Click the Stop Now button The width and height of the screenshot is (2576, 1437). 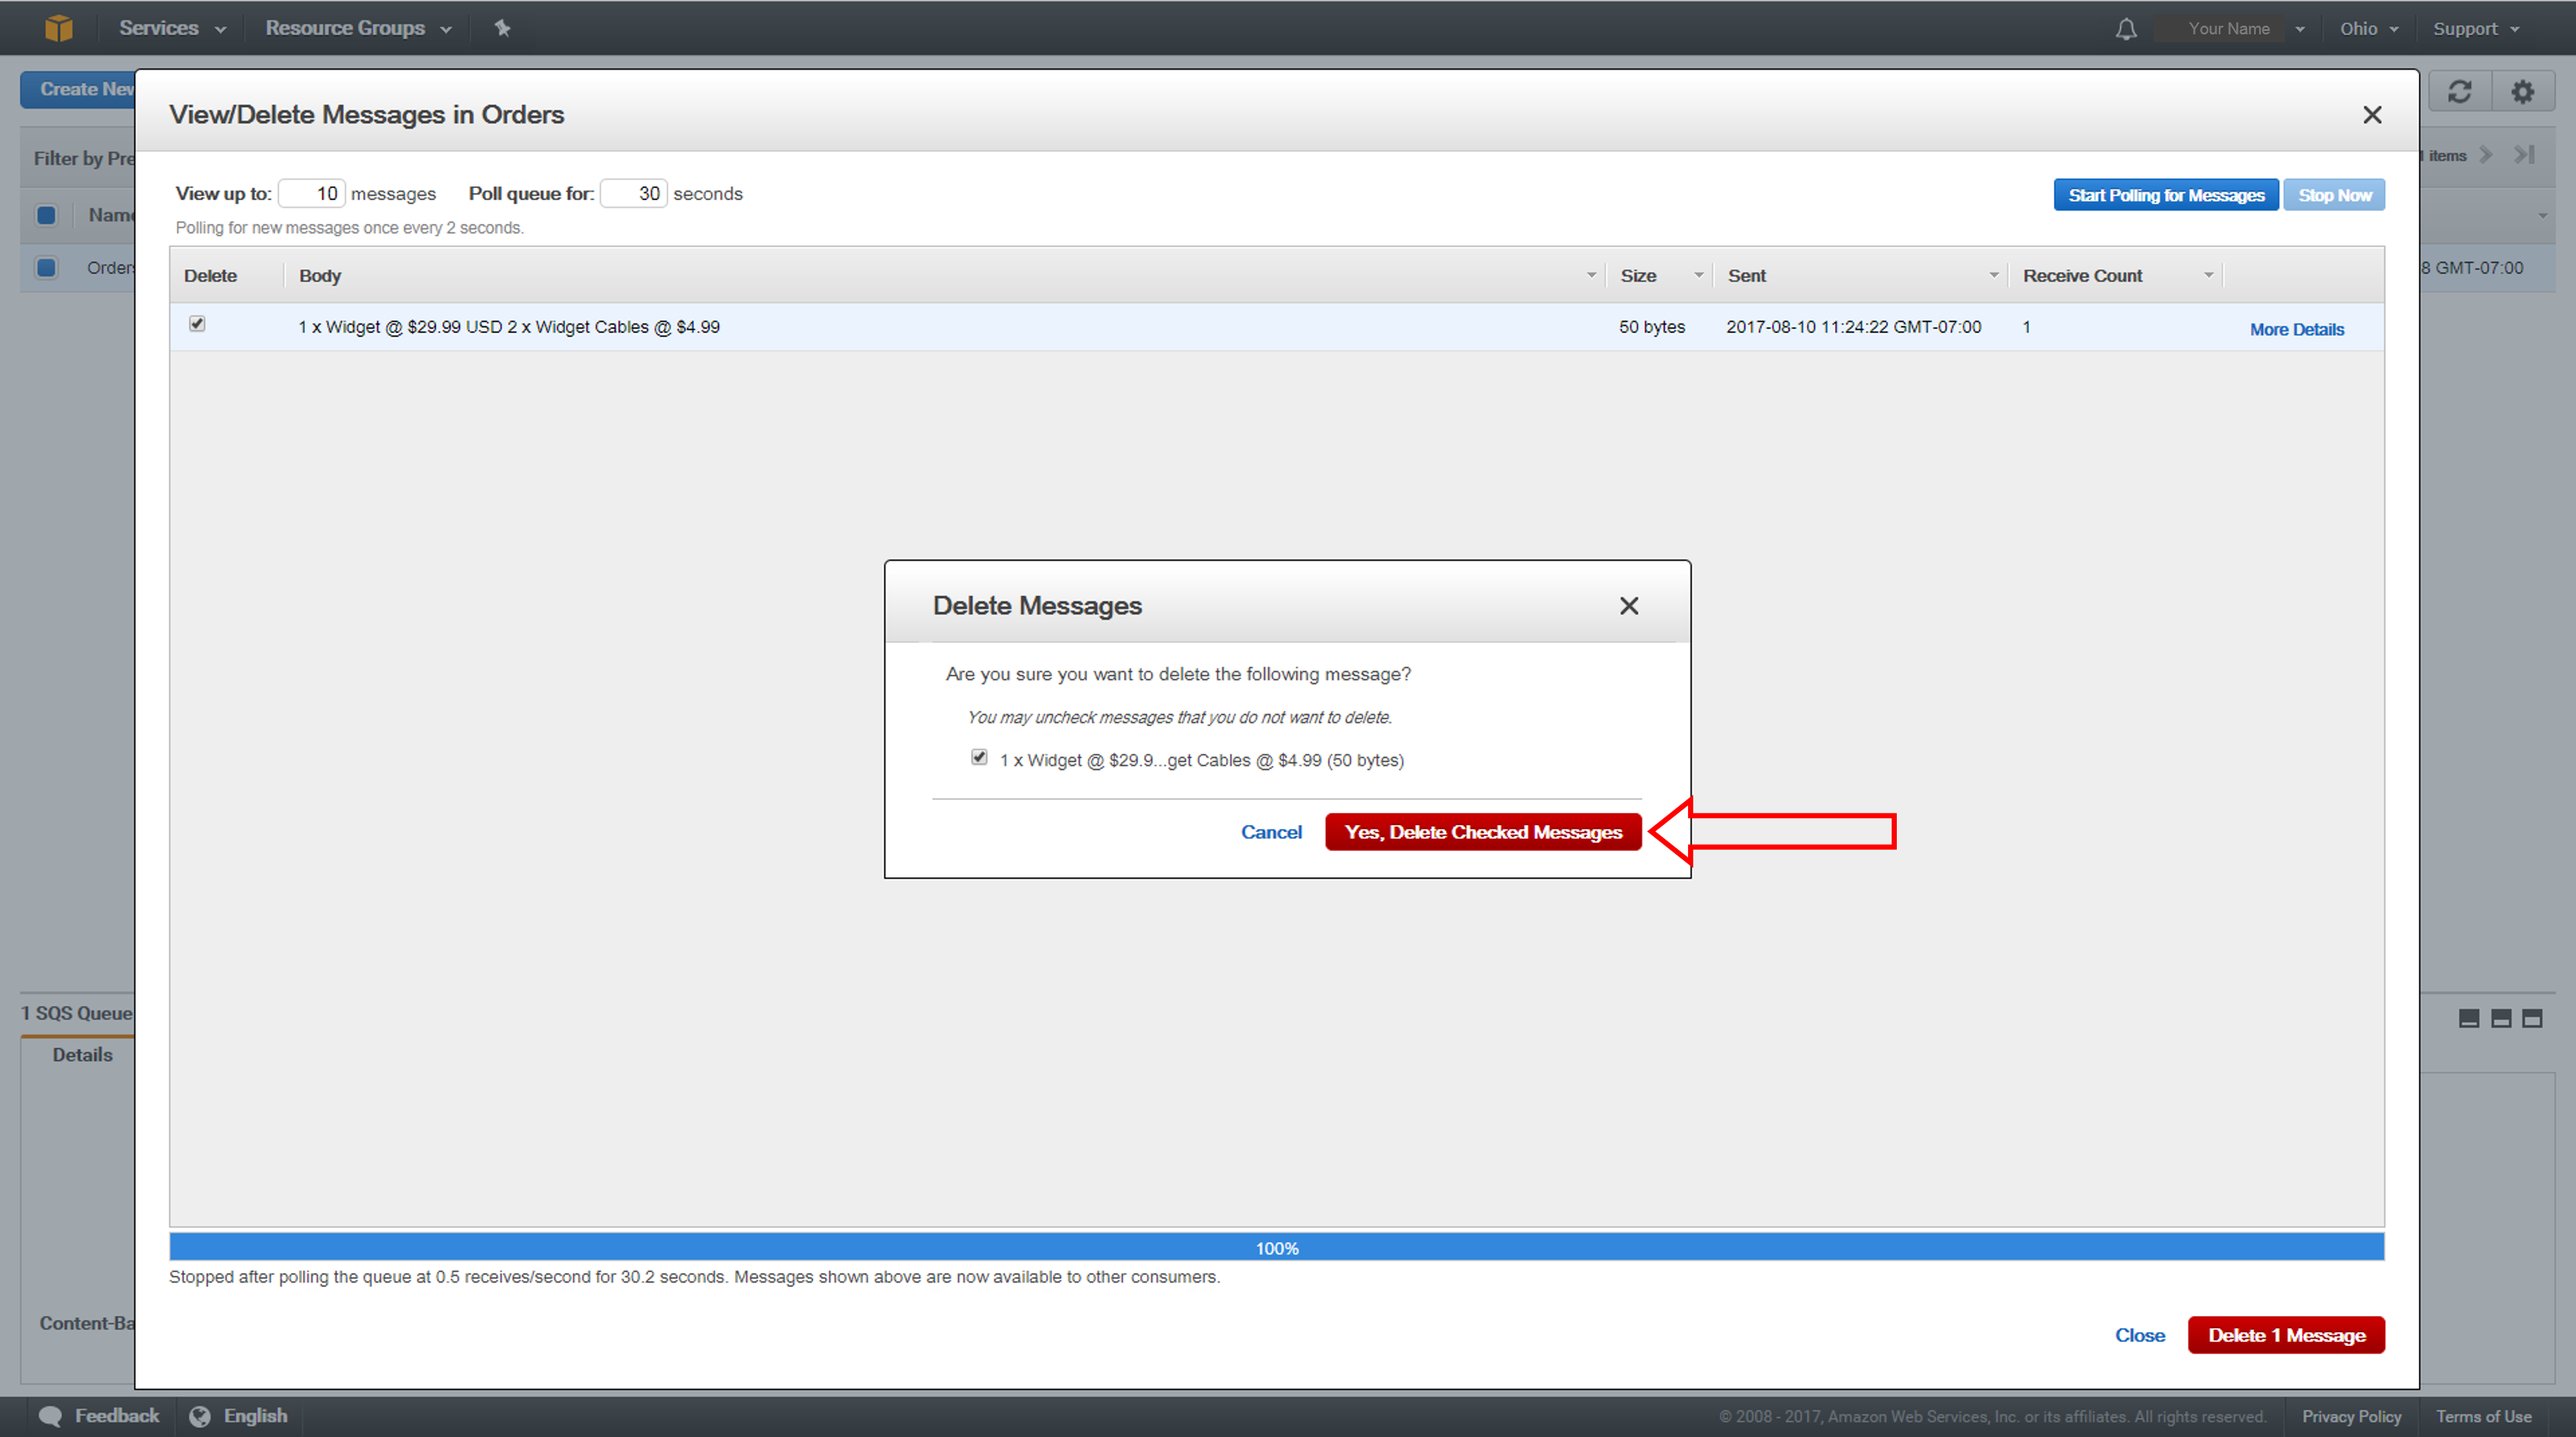pos(2334,195)
